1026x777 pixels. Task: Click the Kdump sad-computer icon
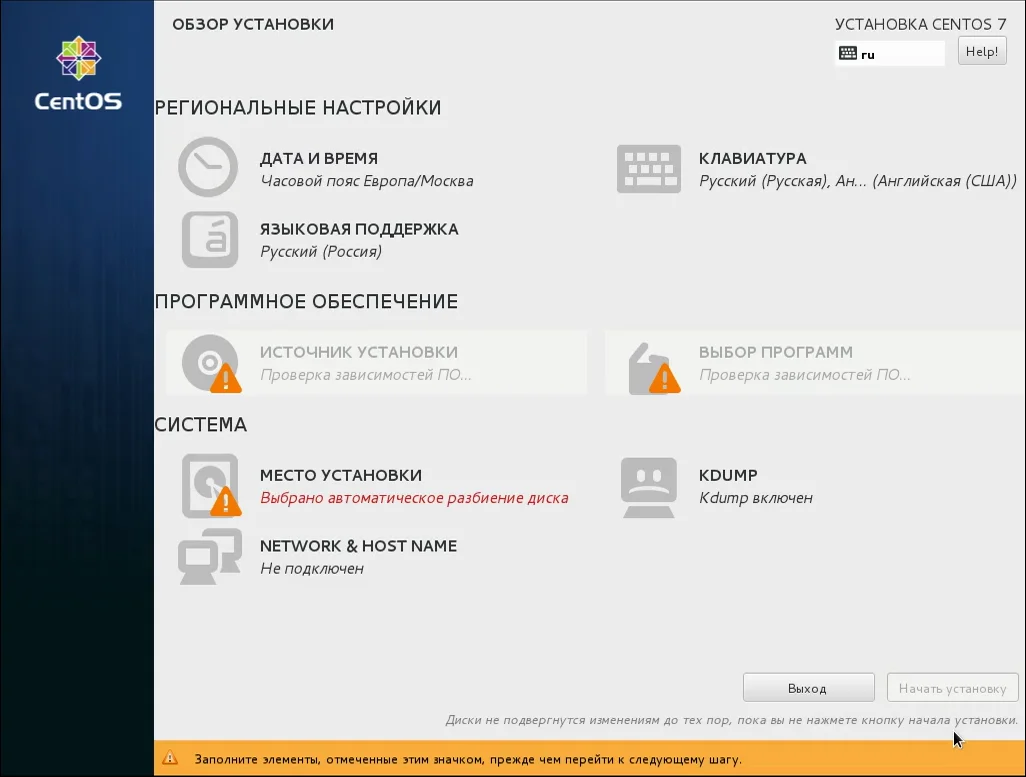click(648, 487)
